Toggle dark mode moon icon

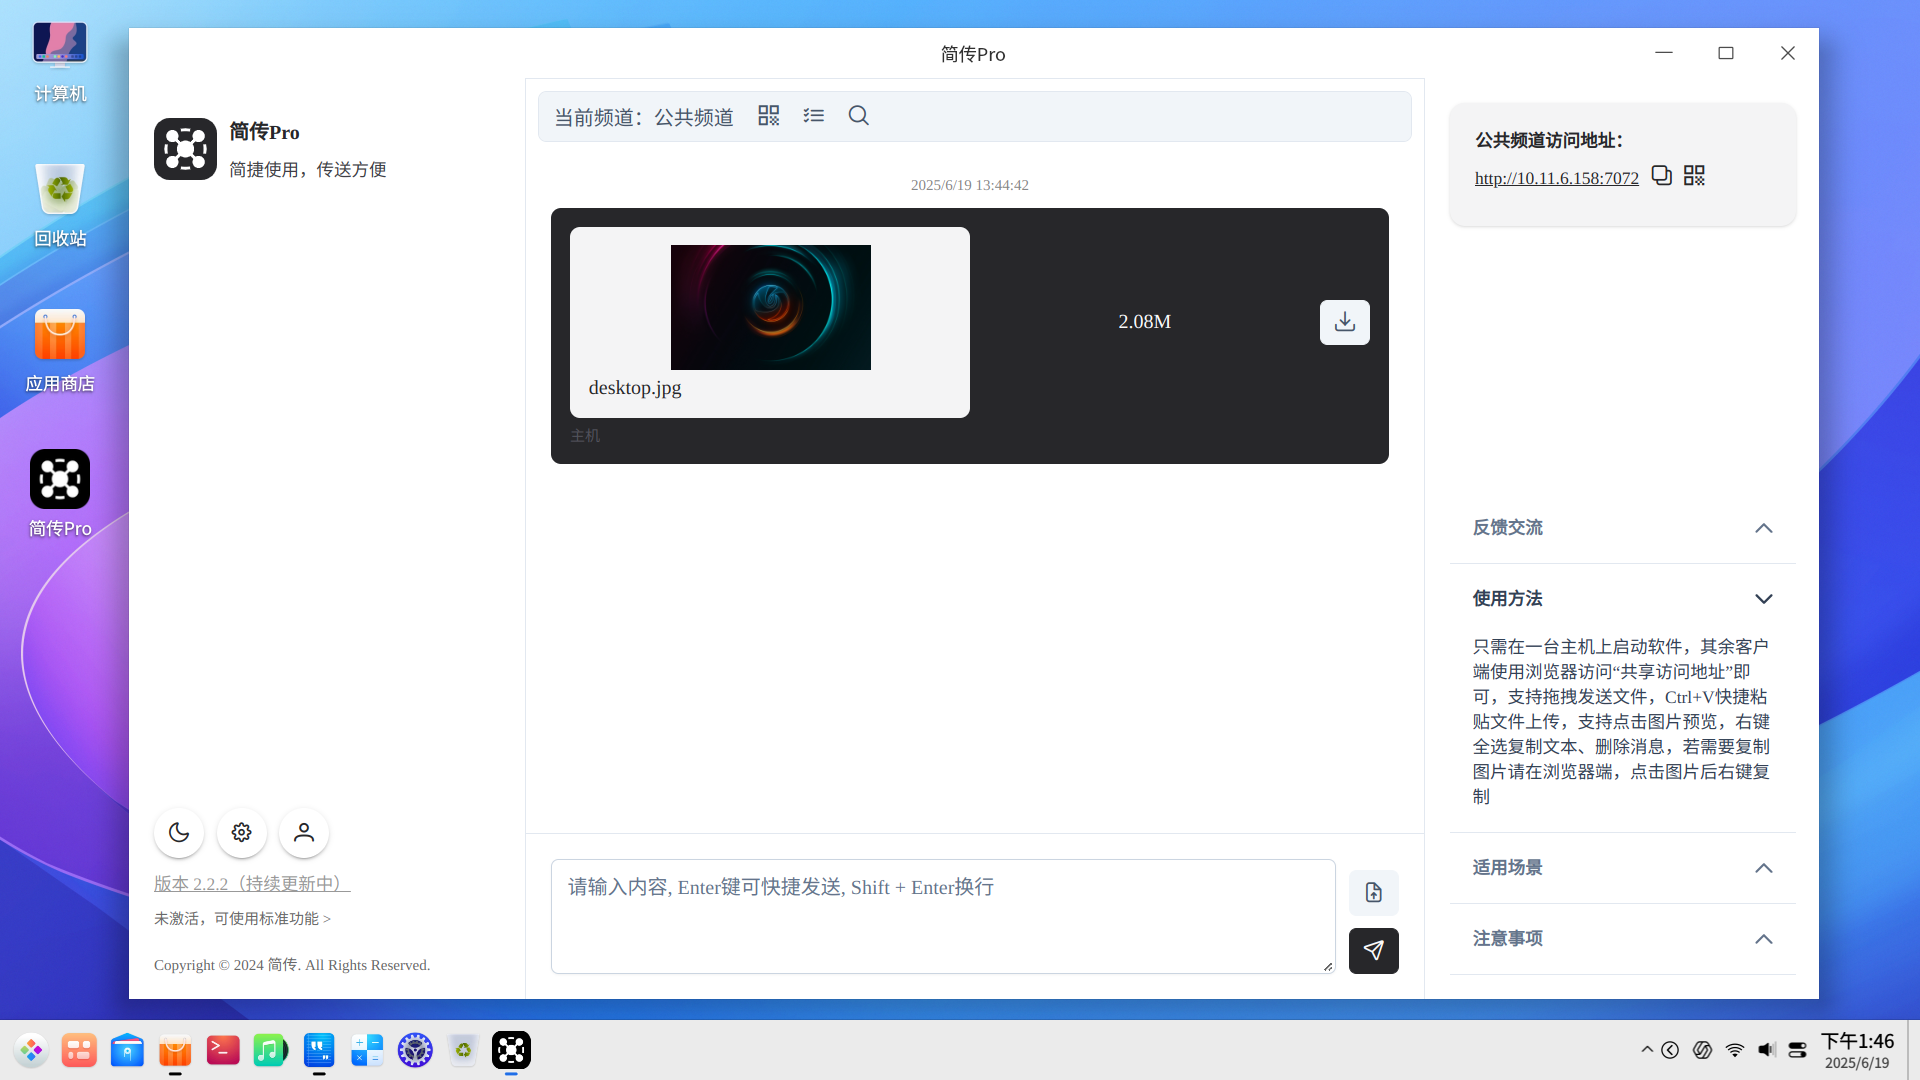[x=179, y=832]
